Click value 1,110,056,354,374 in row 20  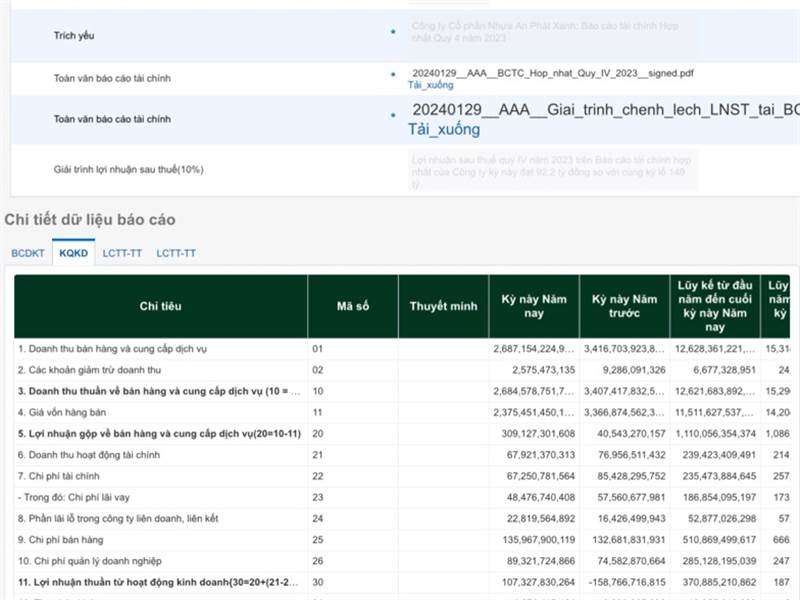[715, 434]
